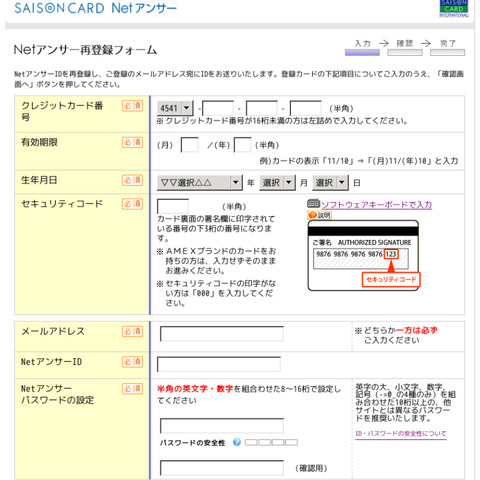Click the security code input field

coord(173,206)
